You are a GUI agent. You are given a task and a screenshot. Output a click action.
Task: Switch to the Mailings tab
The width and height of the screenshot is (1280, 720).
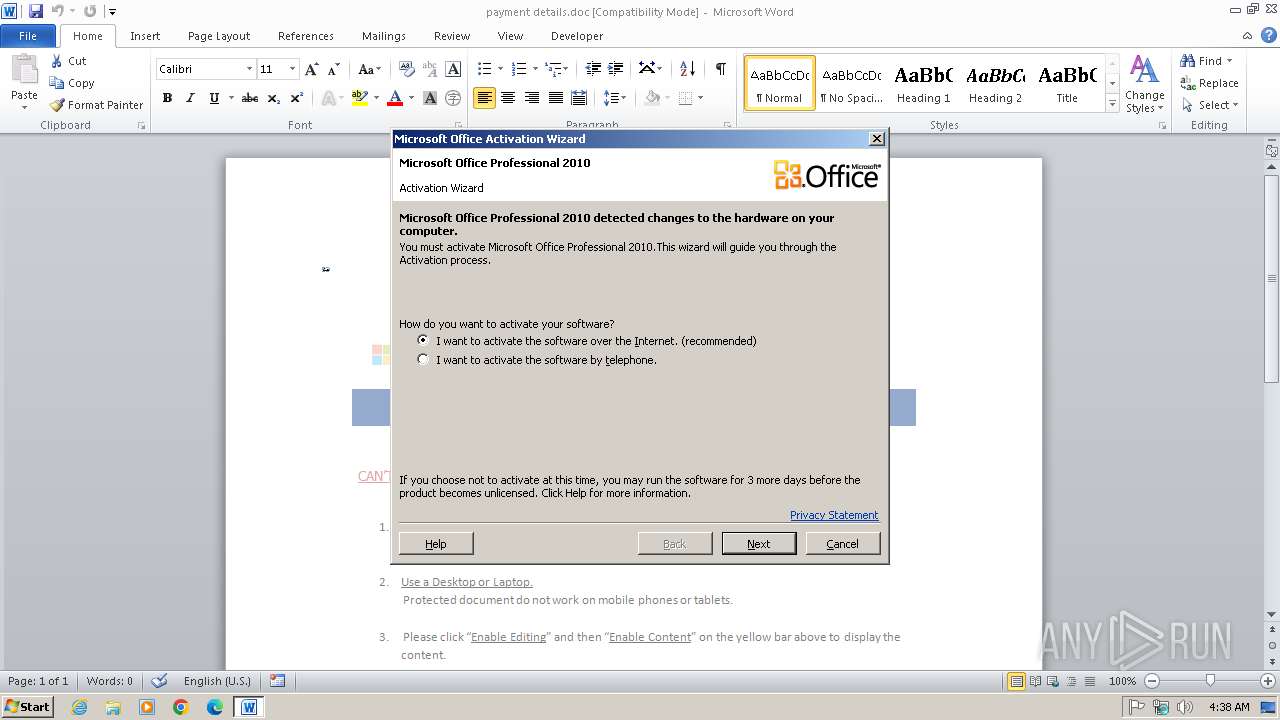pos(384,36)
